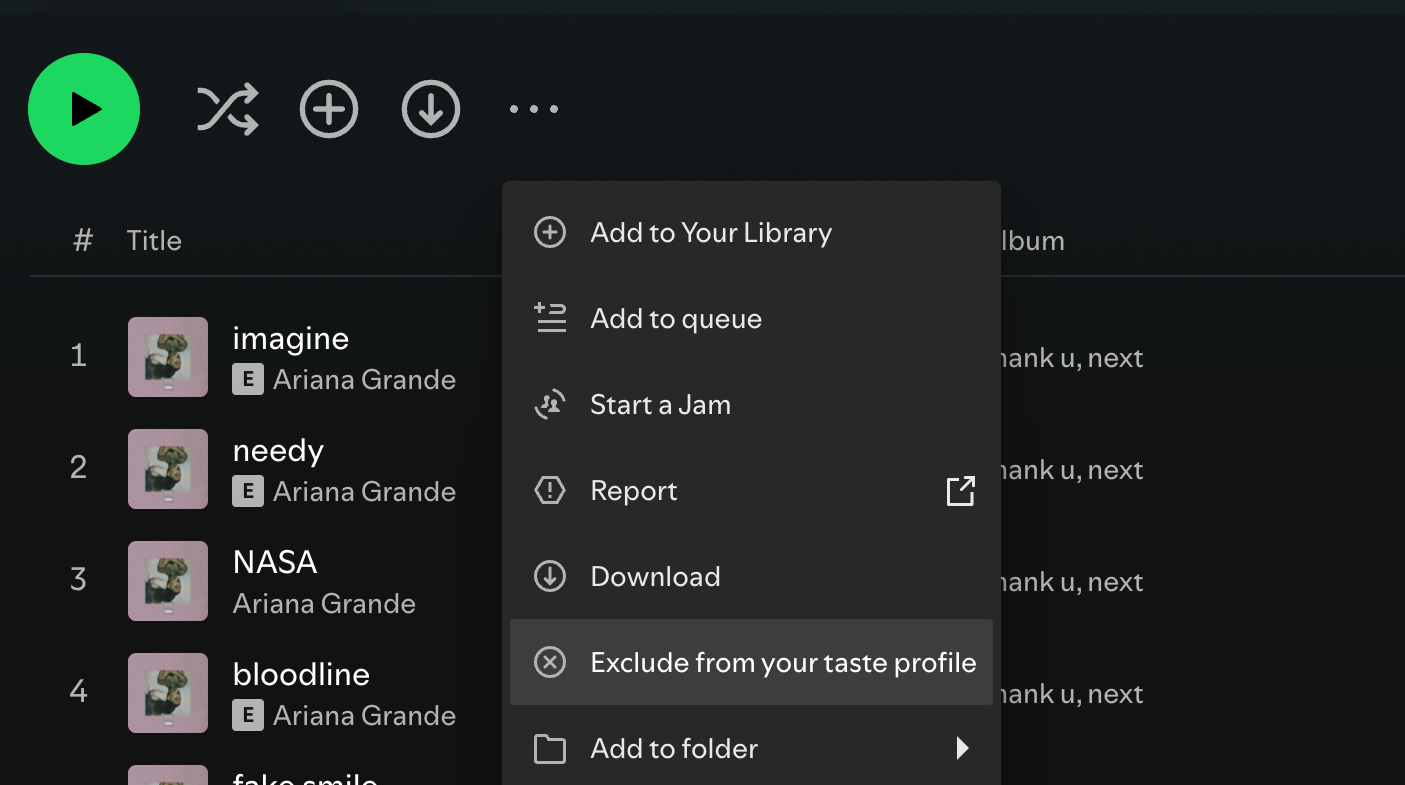Click track number 2 in the list
Screen dimensions: 1405x785
click(78, 468)
